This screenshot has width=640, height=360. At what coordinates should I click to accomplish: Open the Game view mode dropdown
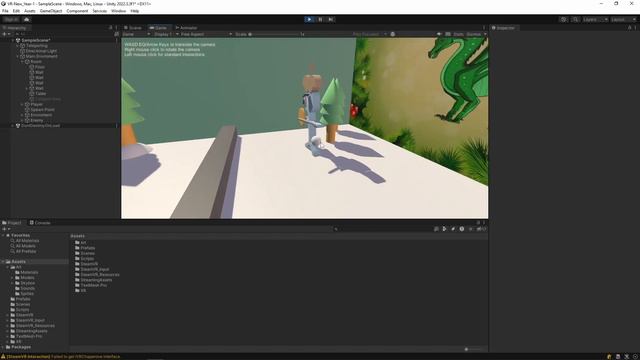click(136, 34)
